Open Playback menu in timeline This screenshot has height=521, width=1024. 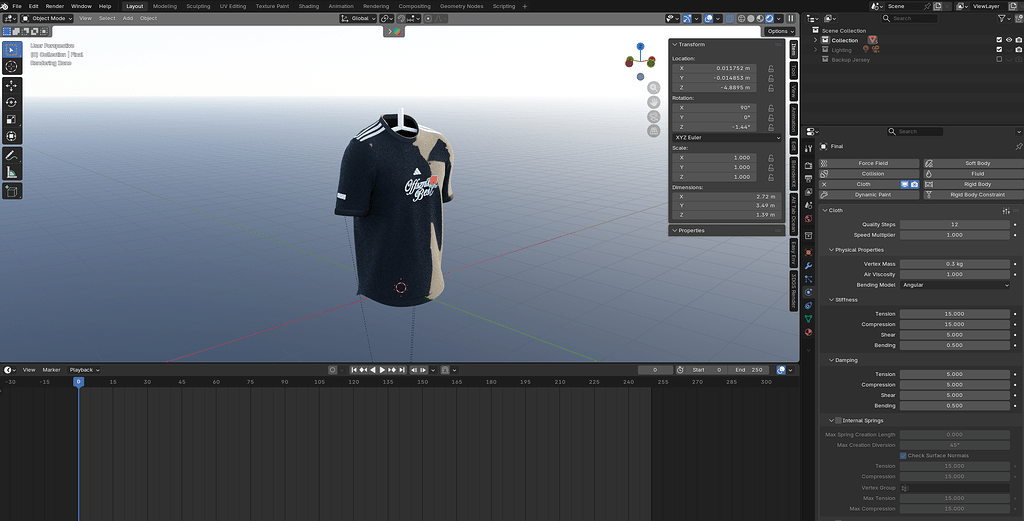(84, 370)
